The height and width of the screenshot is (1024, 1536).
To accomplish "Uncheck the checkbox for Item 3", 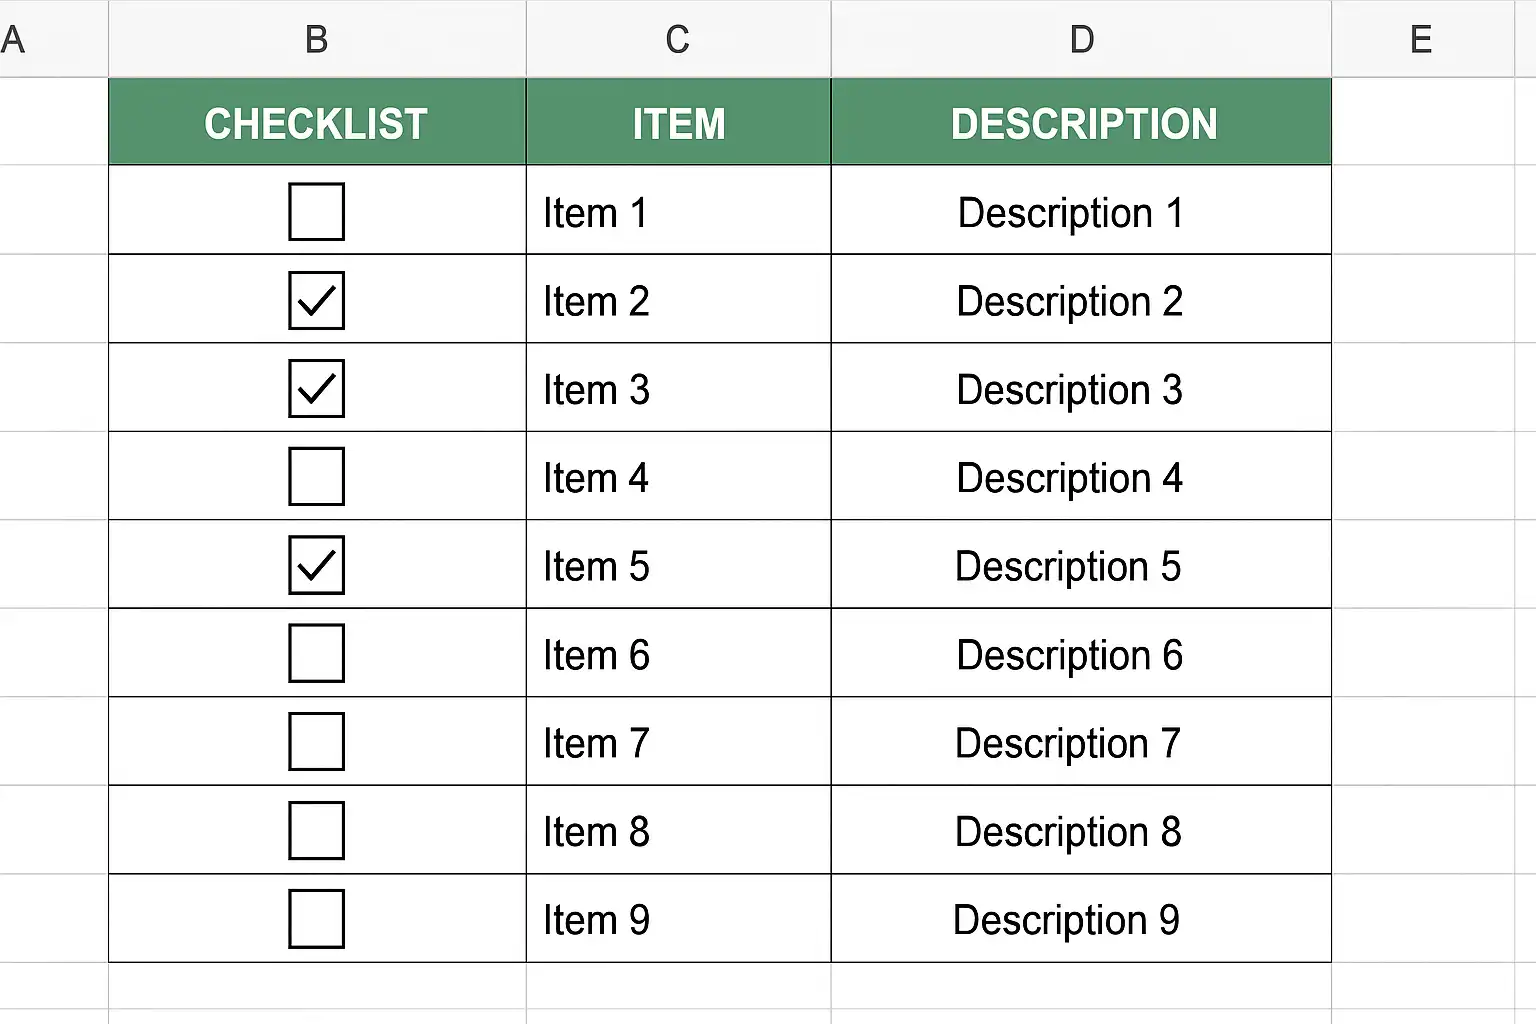I will click(316, 388).
